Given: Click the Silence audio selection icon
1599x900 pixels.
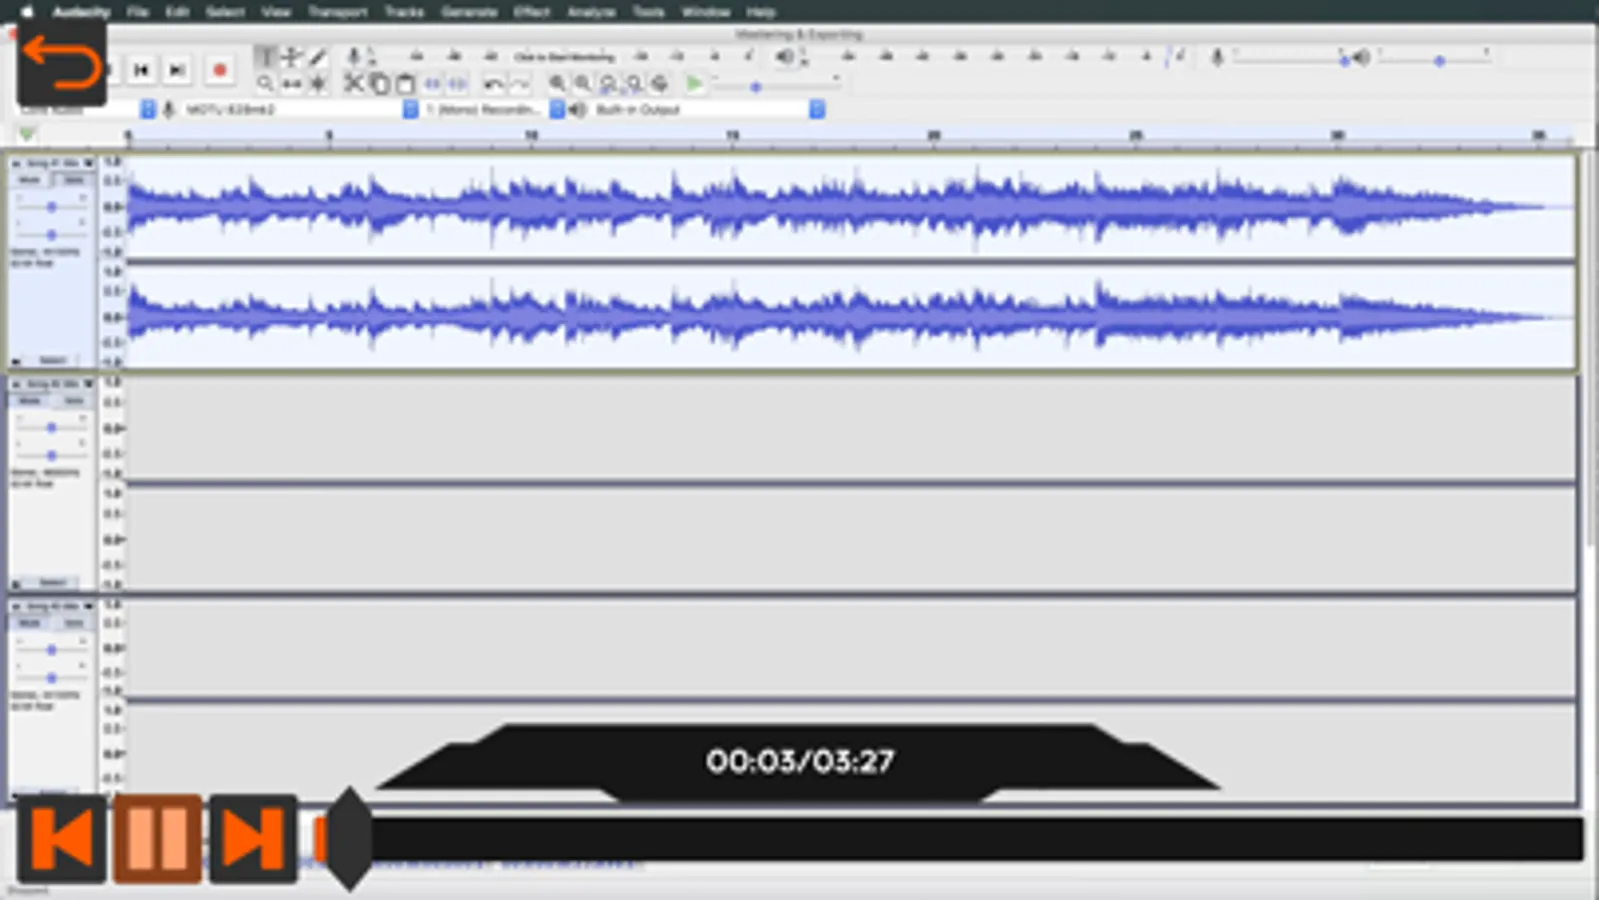Looking at the screenshot, I should 457,83.
